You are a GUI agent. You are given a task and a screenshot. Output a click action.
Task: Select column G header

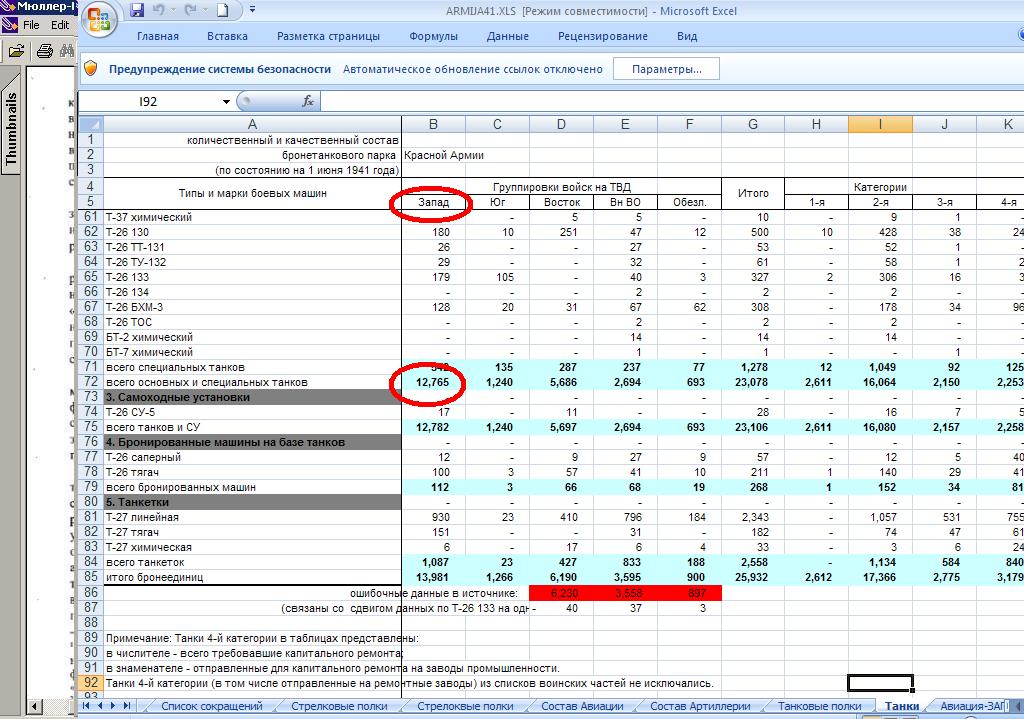[x=752, y=124]
